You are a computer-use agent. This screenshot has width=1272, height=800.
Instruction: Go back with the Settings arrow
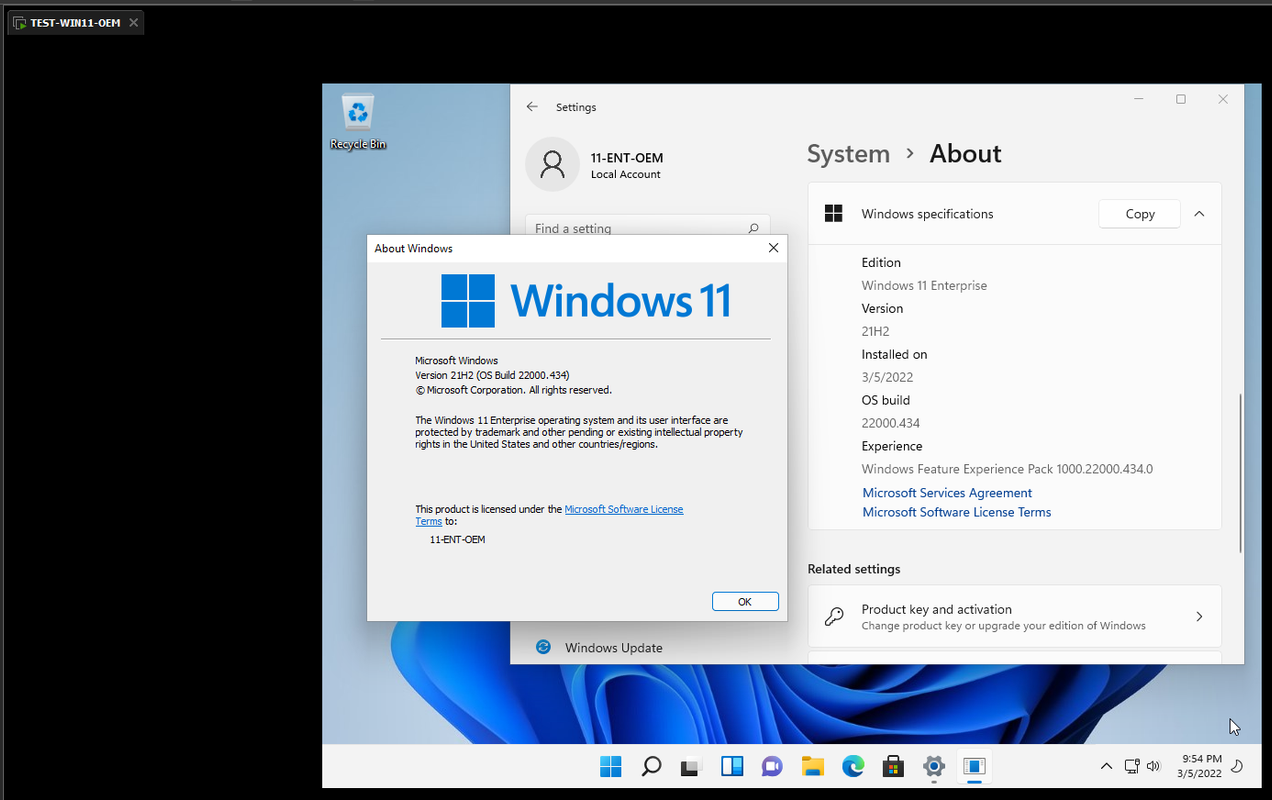point(532,107)
